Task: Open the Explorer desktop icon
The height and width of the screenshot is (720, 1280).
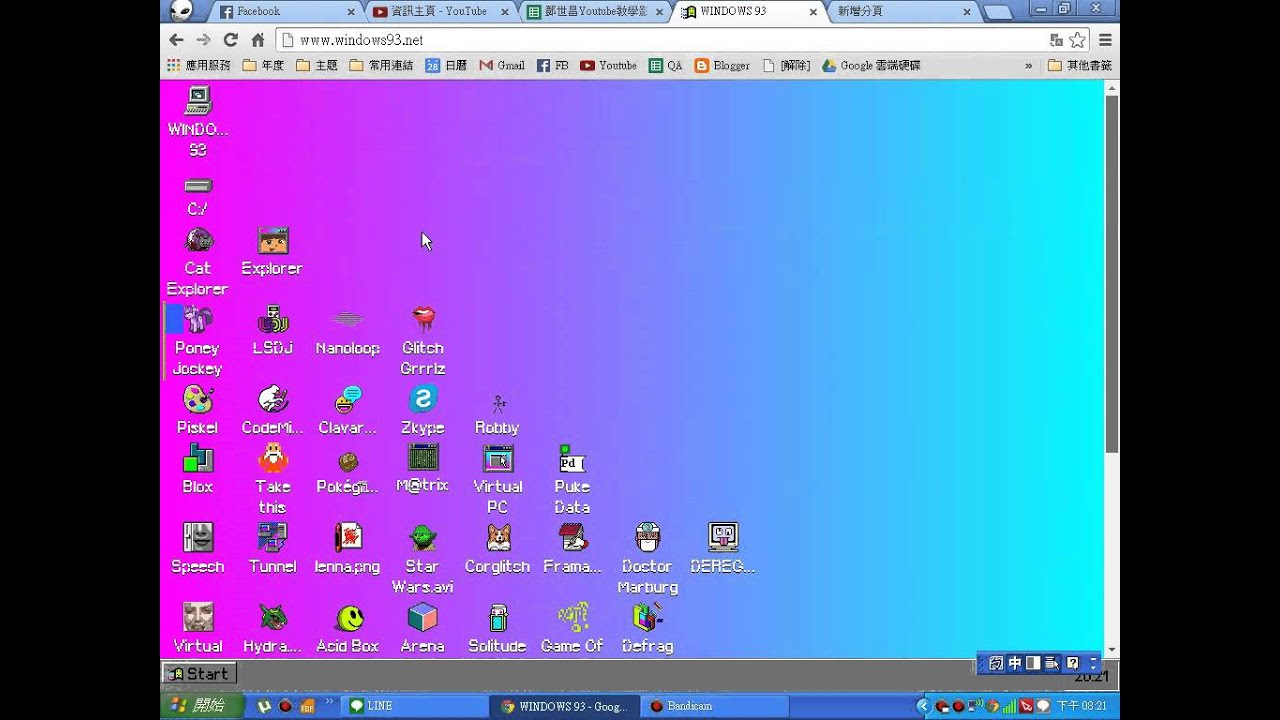Action: tap(272, 240)
